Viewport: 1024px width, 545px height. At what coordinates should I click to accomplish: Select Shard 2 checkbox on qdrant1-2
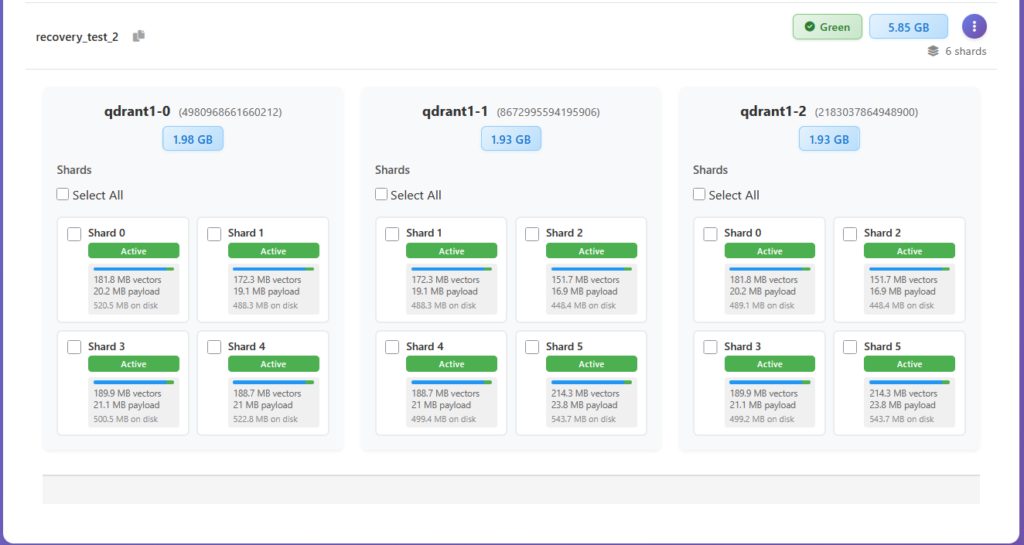[x=850, y=234]
